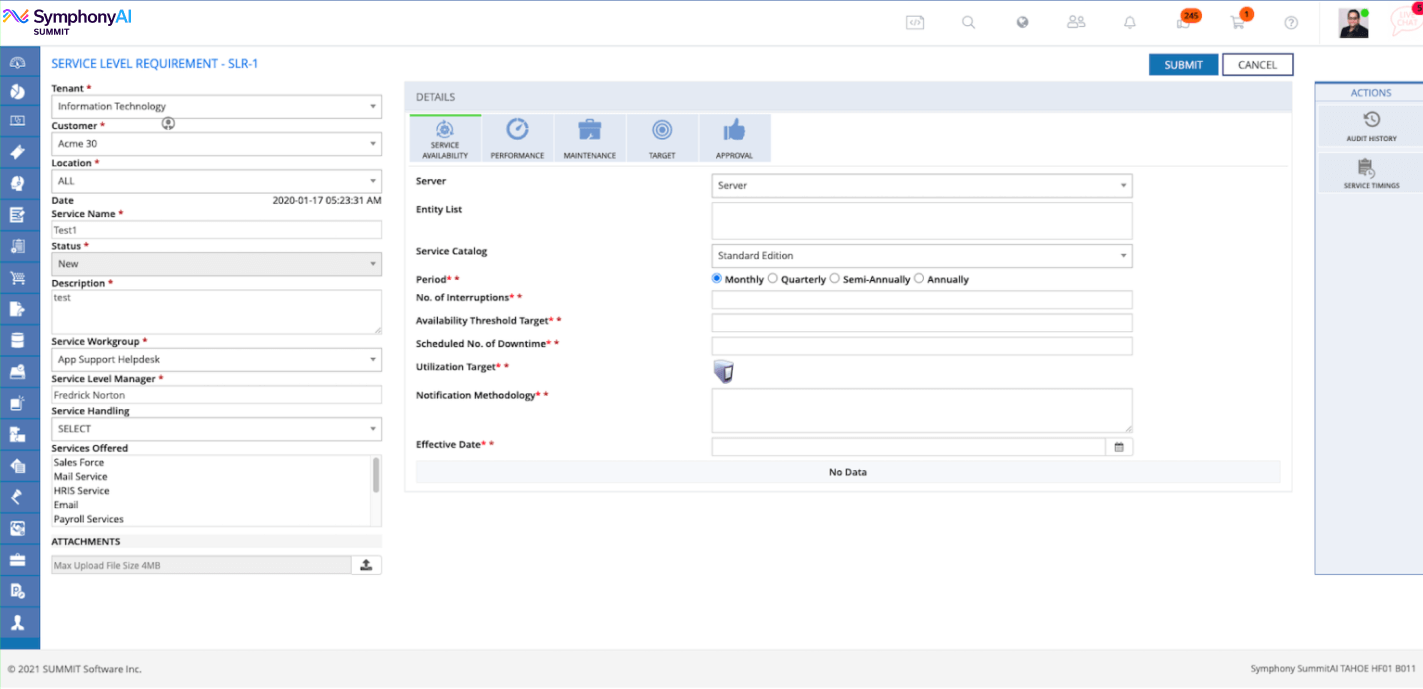Image resolution: width=1423 pixels, height=689 pixels.
Task: Open Service Timings in the Actions panel
Action: pos(1371,173)
